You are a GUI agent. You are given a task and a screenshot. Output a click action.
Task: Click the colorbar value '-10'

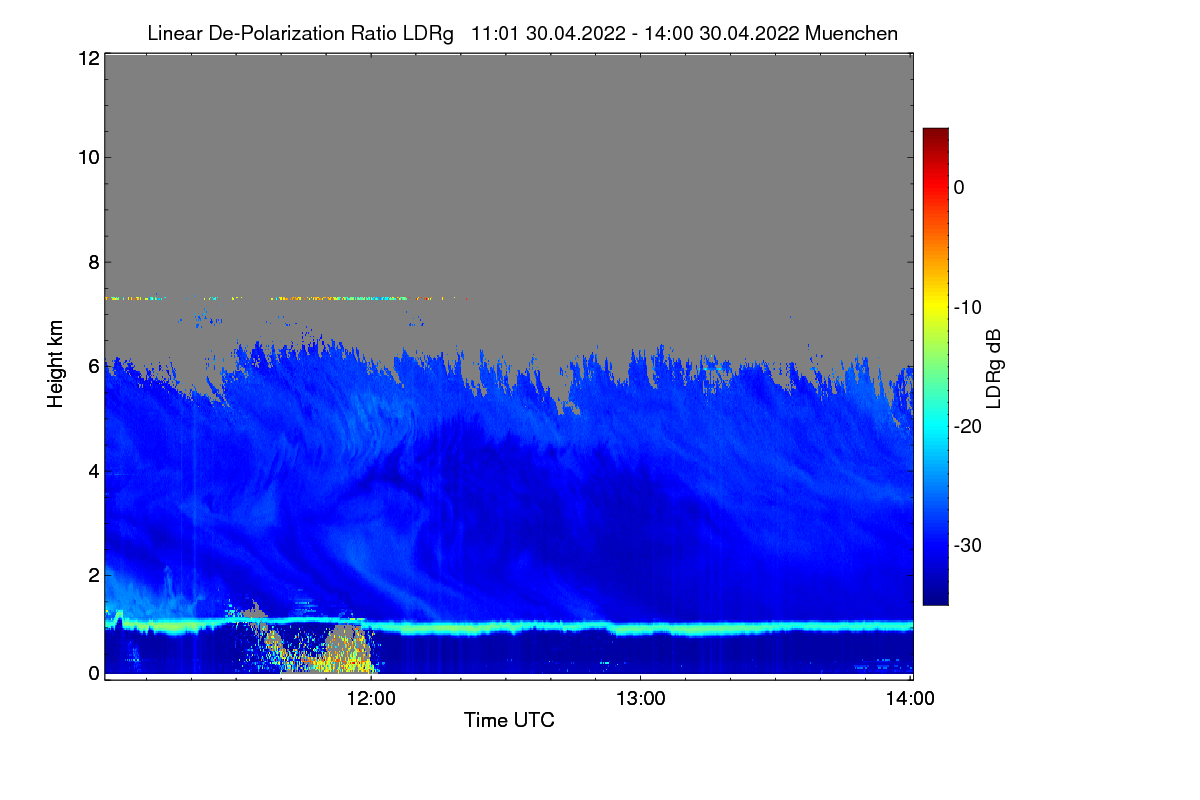[967, 307]
